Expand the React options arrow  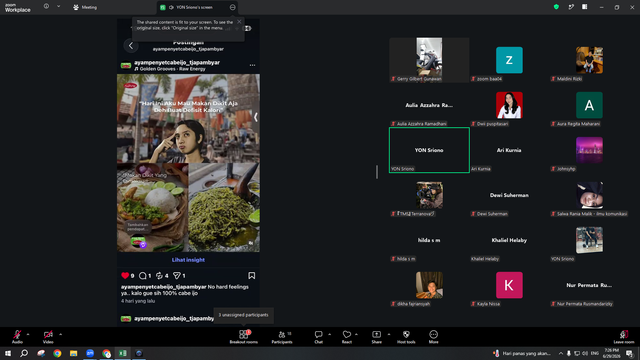pos(356,334)
